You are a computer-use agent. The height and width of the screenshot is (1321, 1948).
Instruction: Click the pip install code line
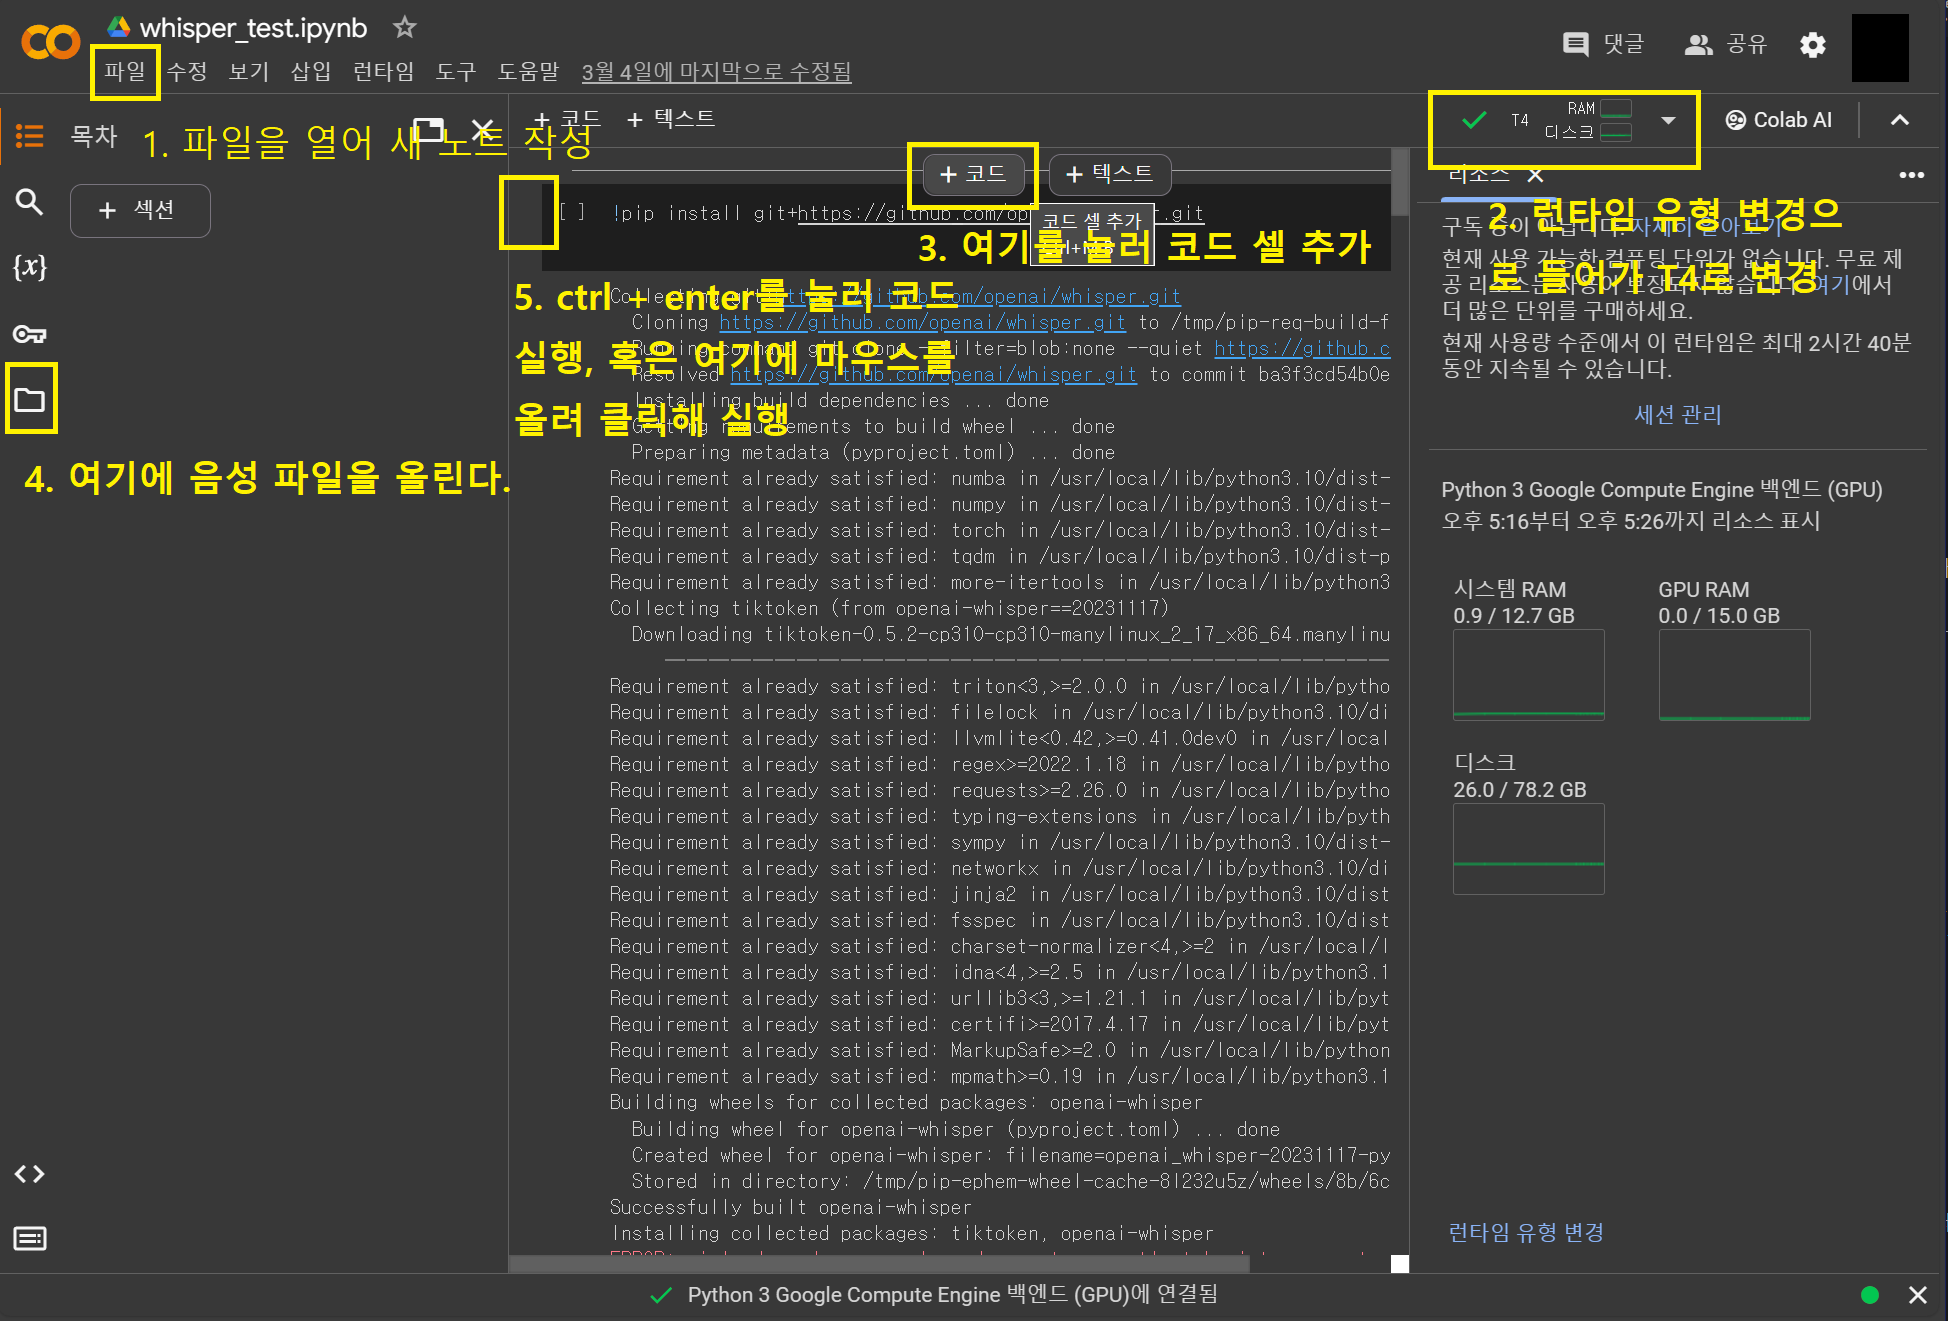908,213
